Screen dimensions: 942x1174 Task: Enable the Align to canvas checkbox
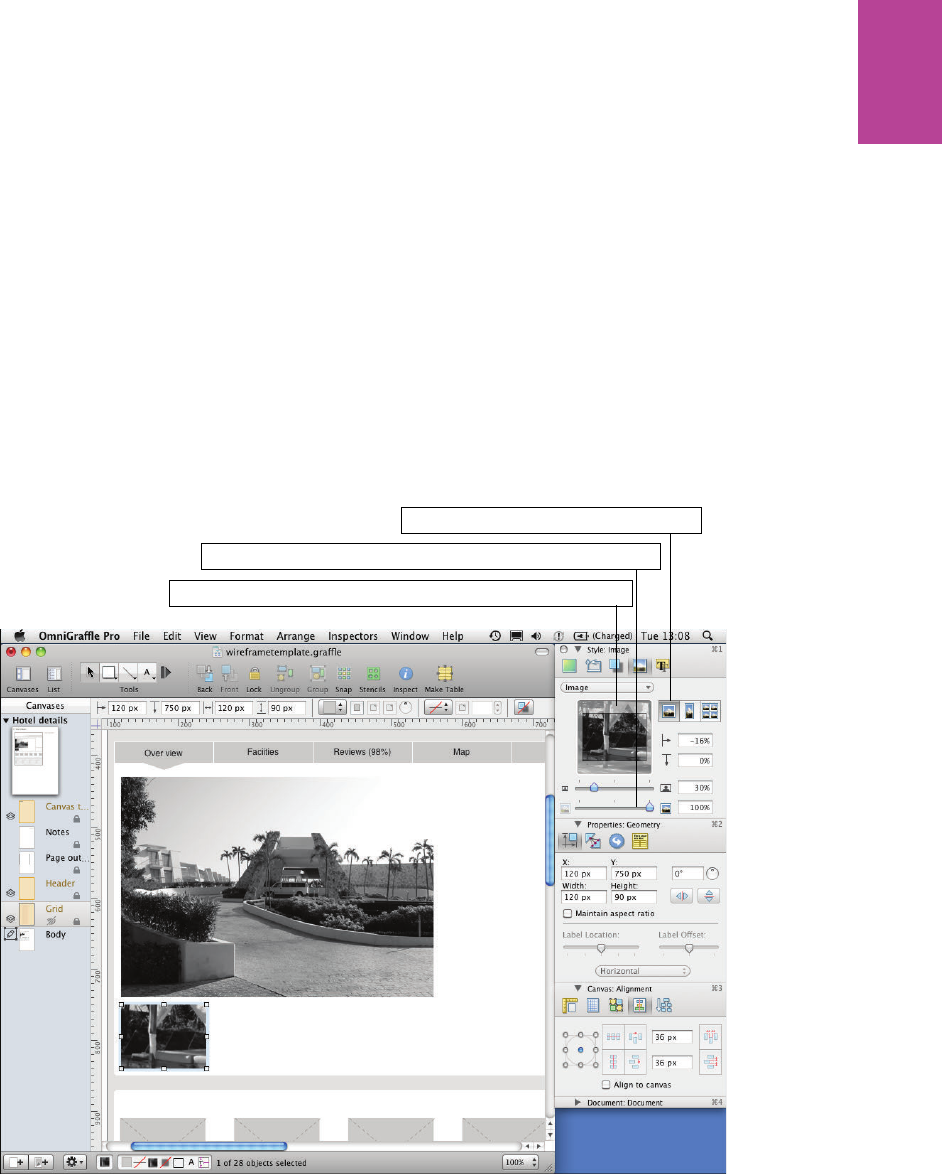click(x=606, y=1084)
